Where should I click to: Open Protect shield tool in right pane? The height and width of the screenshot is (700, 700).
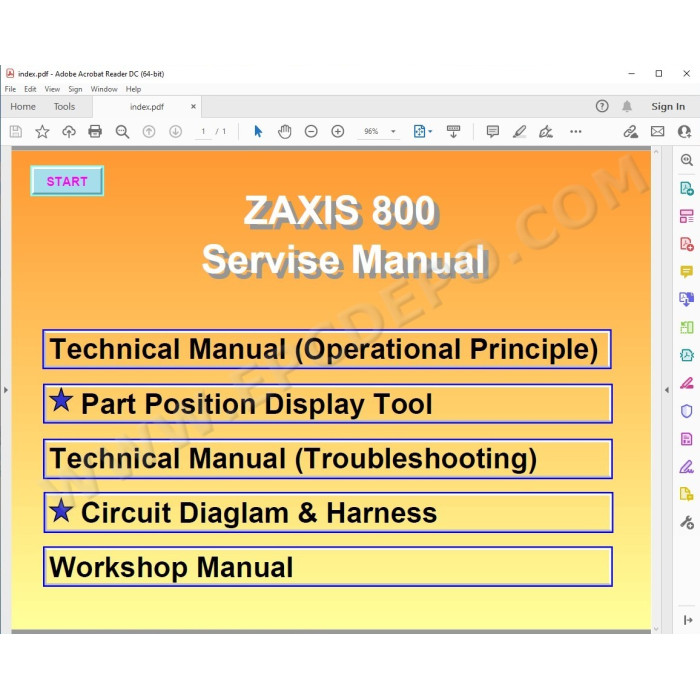[x=687, y=411]
